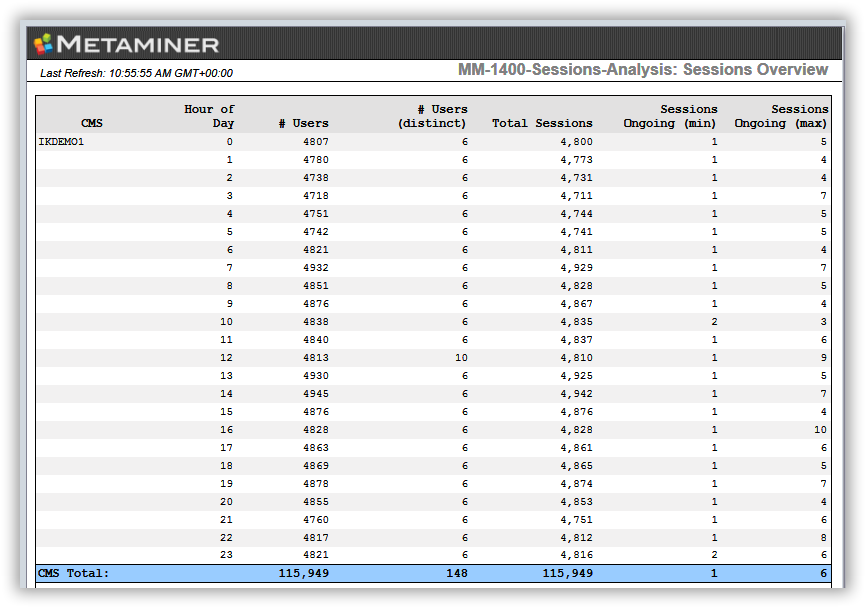Click users value 4718
This screenshot has height=608, width=866.
pos(316,195)
